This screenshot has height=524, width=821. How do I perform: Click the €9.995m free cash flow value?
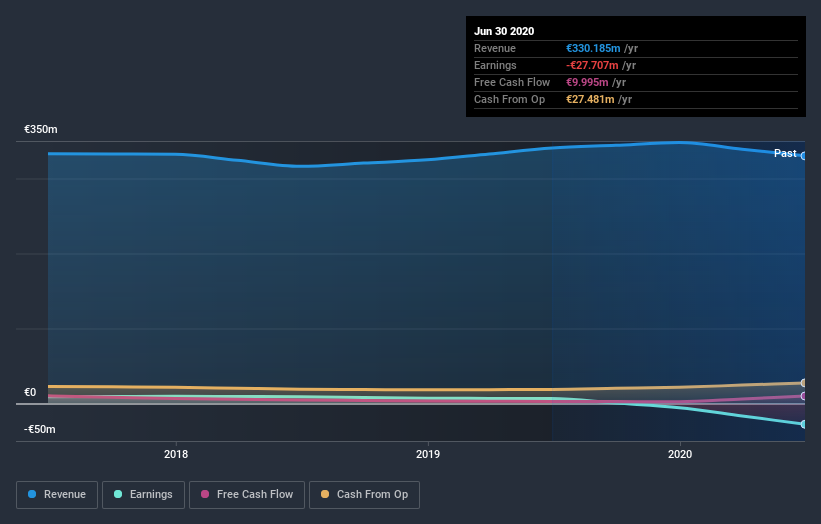tap(587, 82)
